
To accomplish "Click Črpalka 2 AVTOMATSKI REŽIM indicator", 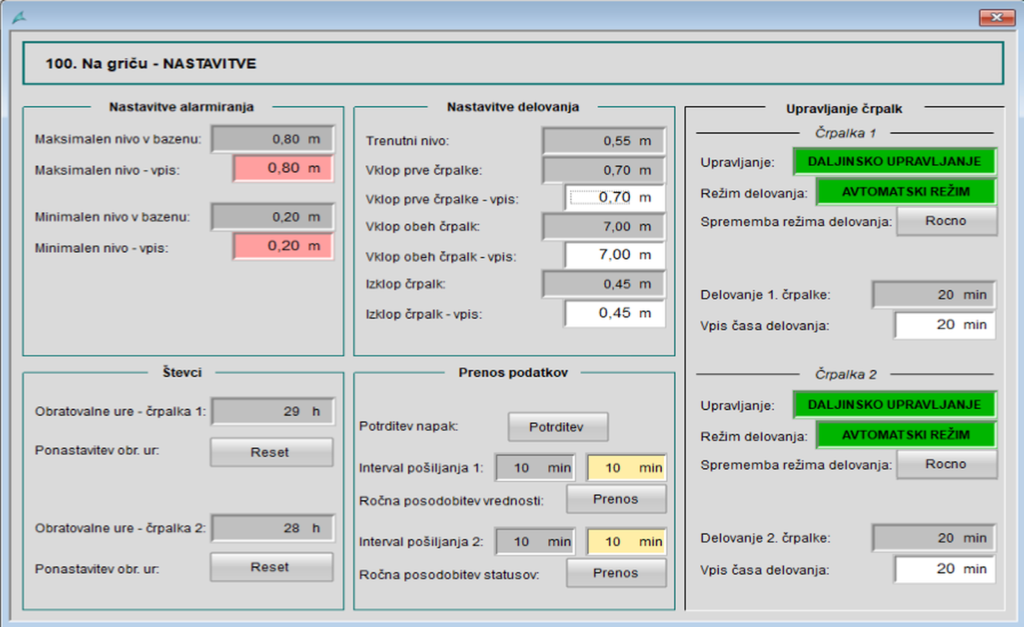I will pyautogui.click(x=907, y=436).
